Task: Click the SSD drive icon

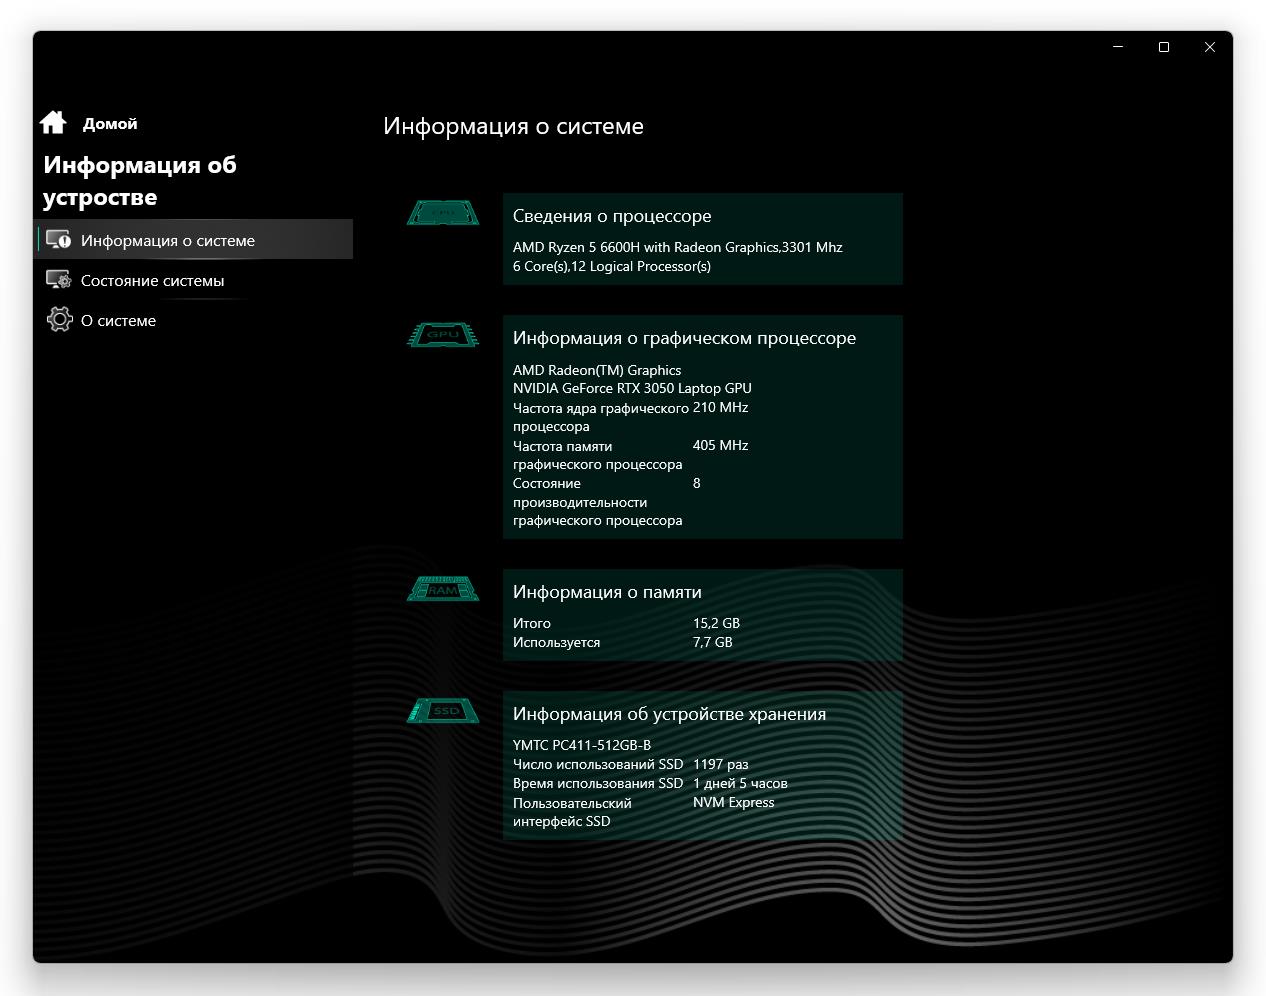Action: click(443, 711)
